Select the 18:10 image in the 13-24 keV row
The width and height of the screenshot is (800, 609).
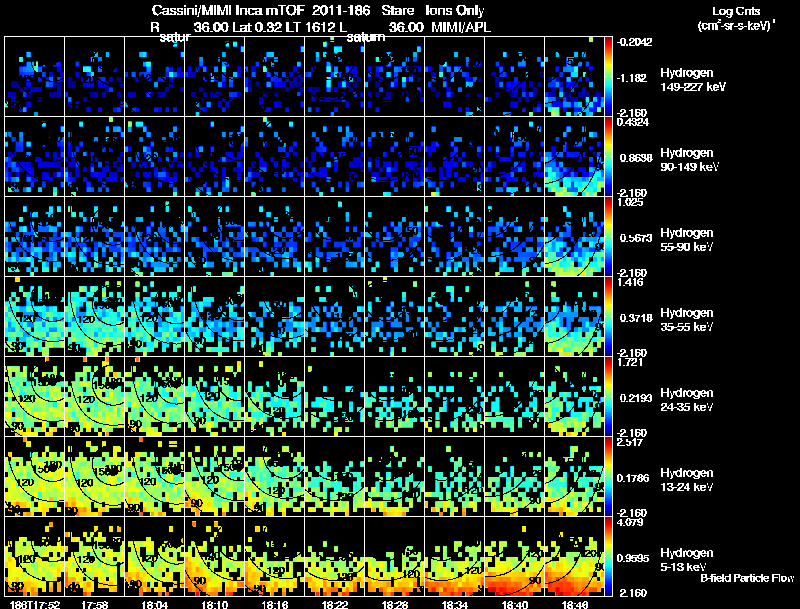[x=215, y=476]
